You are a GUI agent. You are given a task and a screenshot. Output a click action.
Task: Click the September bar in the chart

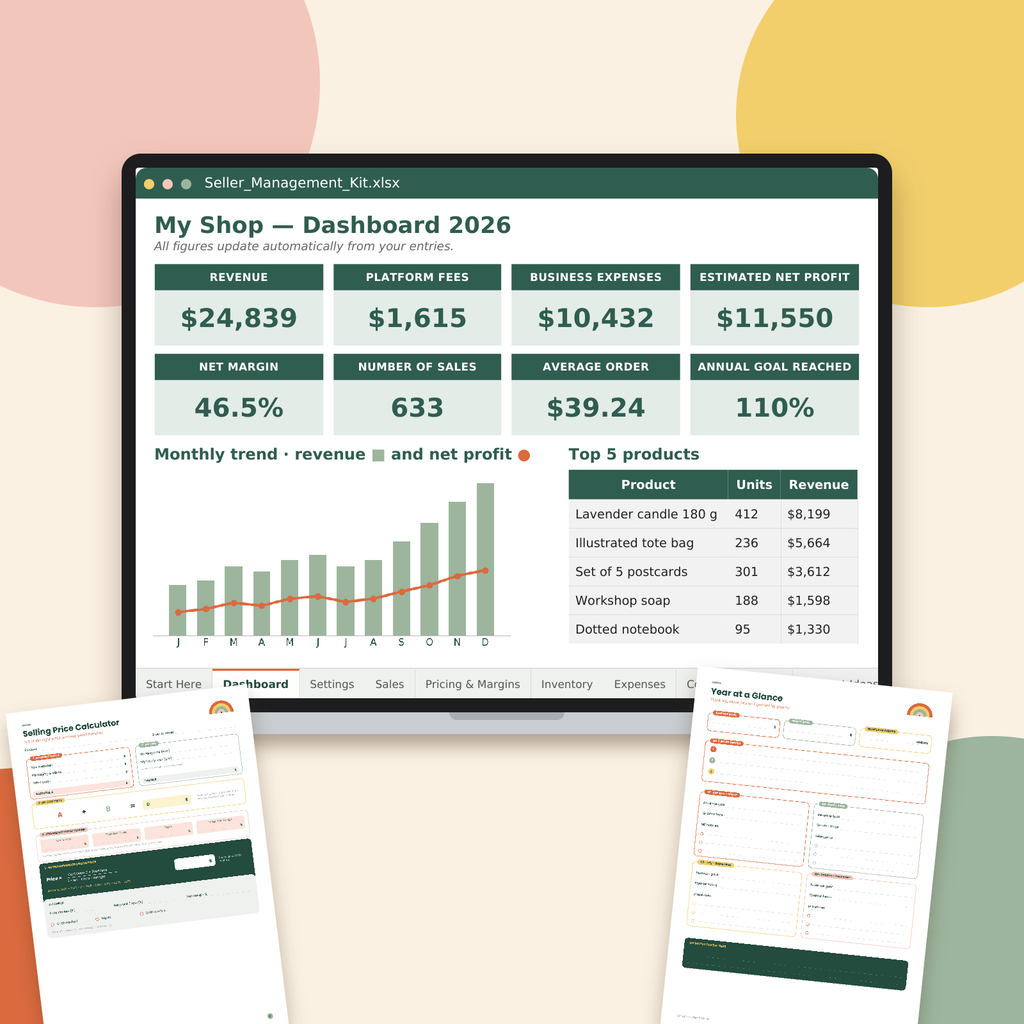click(402, 588)
